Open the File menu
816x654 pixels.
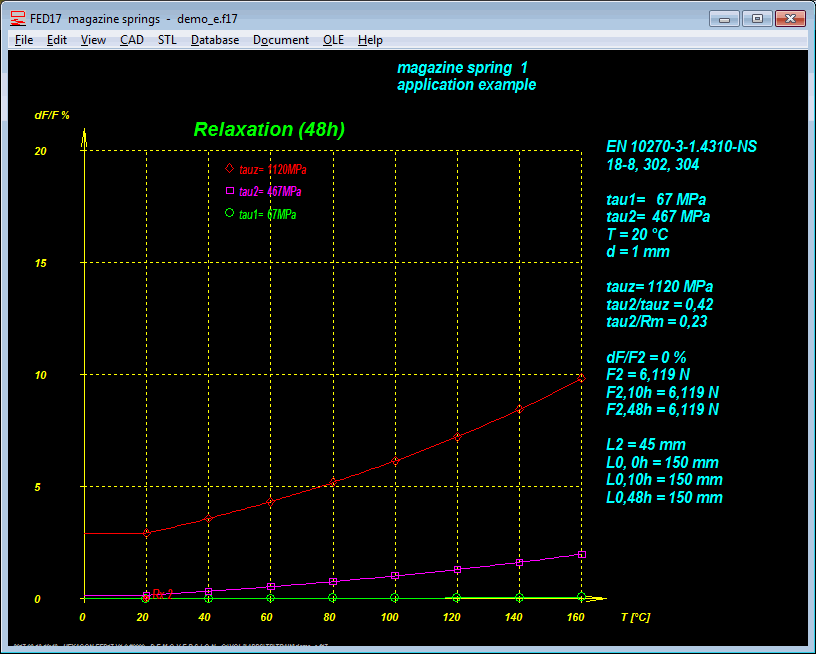click(24, 40)
